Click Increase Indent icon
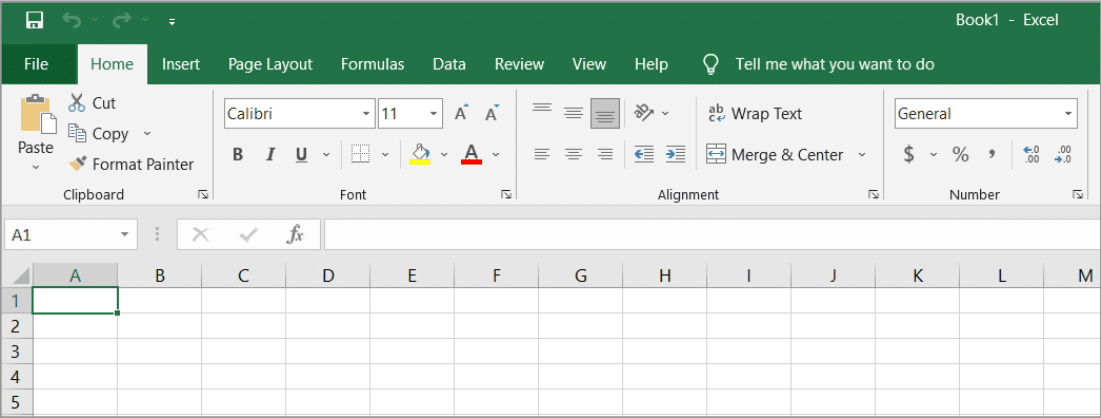This screenshot has height=418, width=1101. 675,154
